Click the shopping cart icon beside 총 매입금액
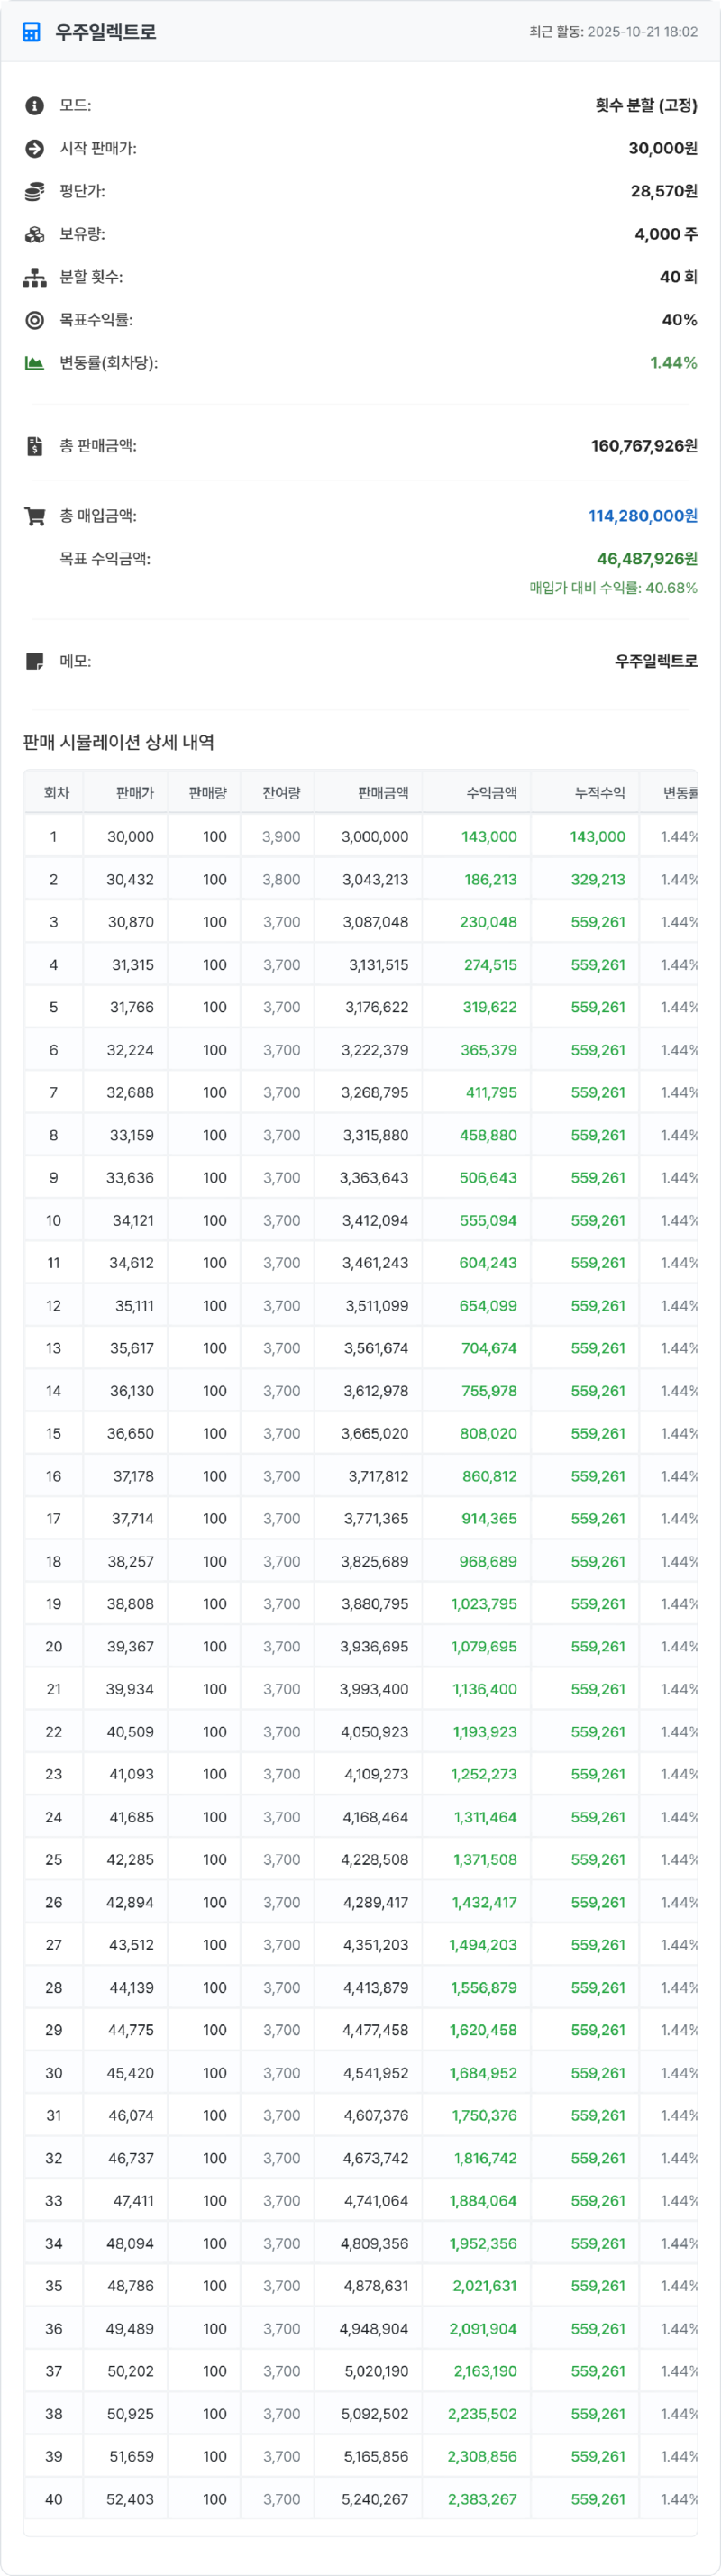This screenshot has width=721, height=2576. pos(35,516)
